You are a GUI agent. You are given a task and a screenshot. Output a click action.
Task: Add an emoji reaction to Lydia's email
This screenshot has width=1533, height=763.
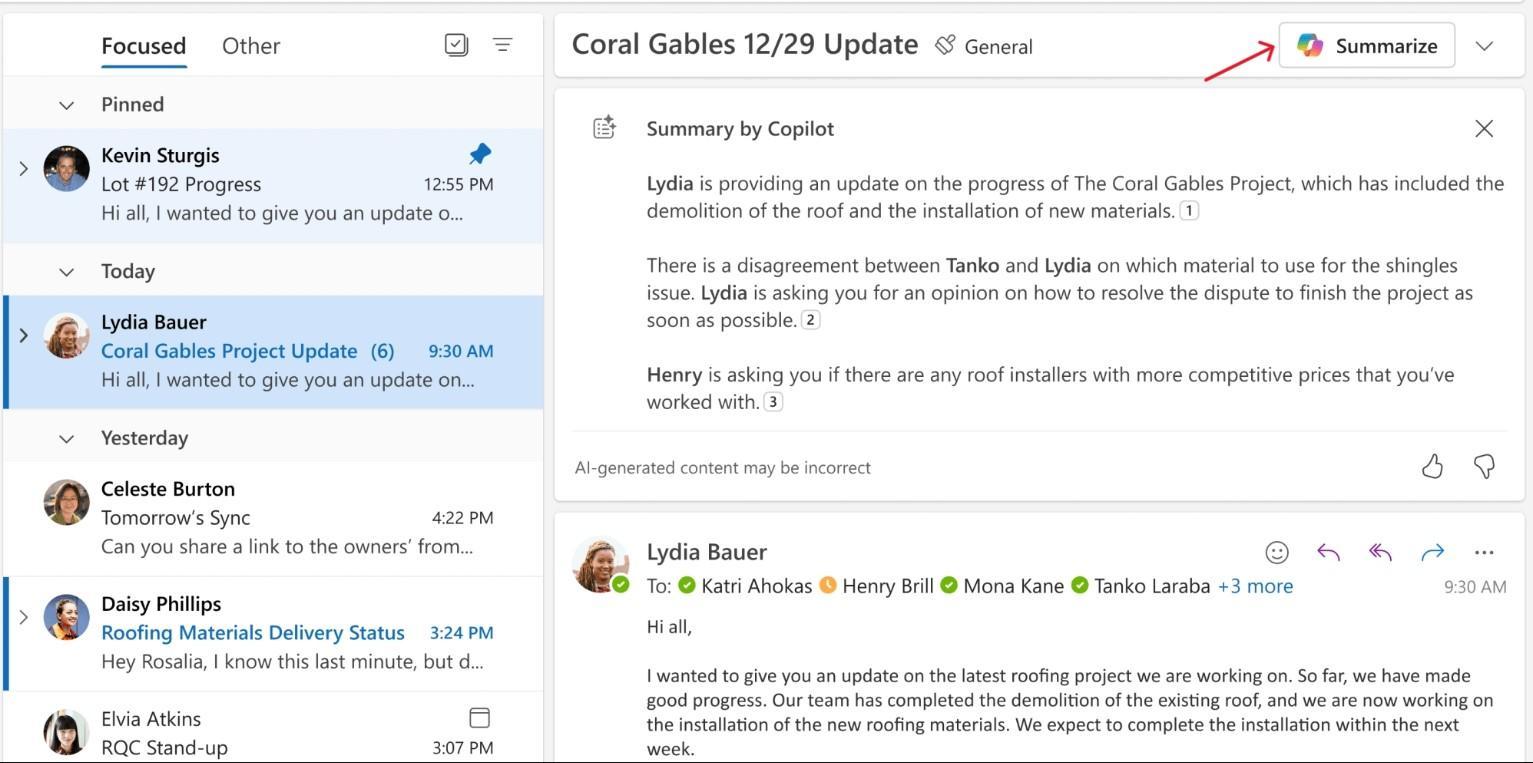(1277, 551)
